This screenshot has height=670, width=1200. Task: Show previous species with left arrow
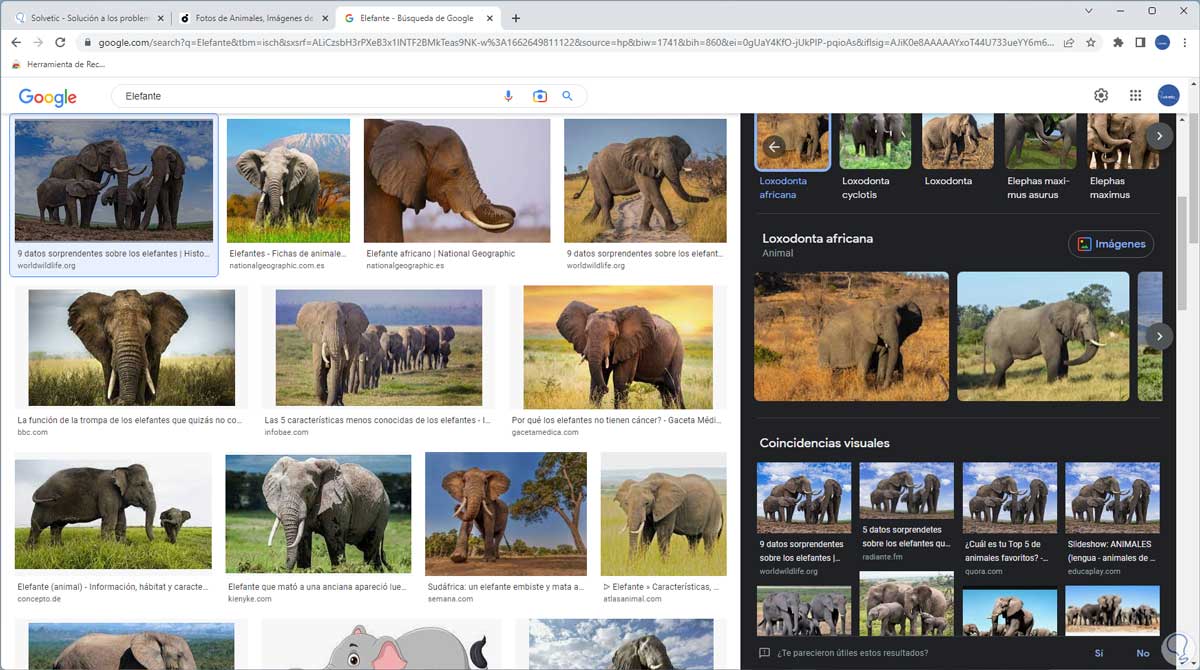(773, 146)
